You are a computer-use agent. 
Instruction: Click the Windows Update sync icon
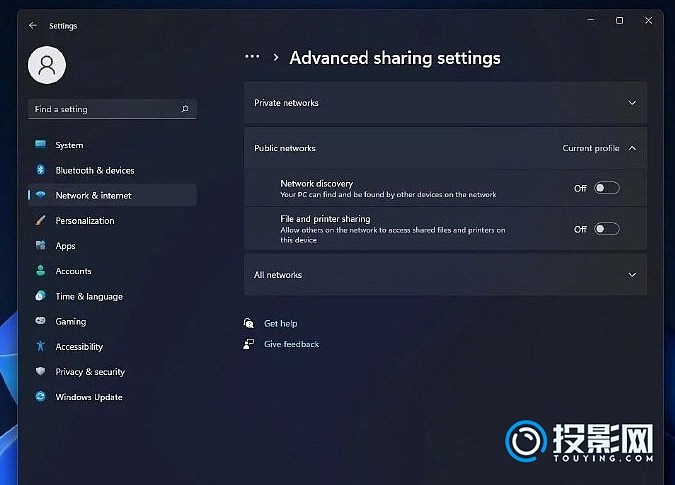point(40,396)
